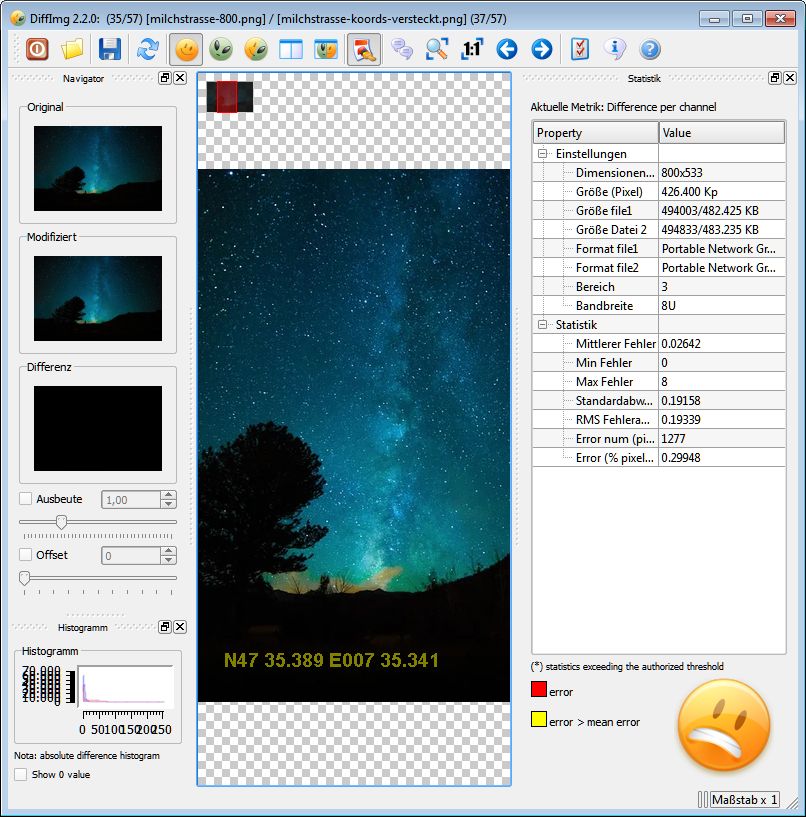Float the Statistik panel

(x=775, y=78)
